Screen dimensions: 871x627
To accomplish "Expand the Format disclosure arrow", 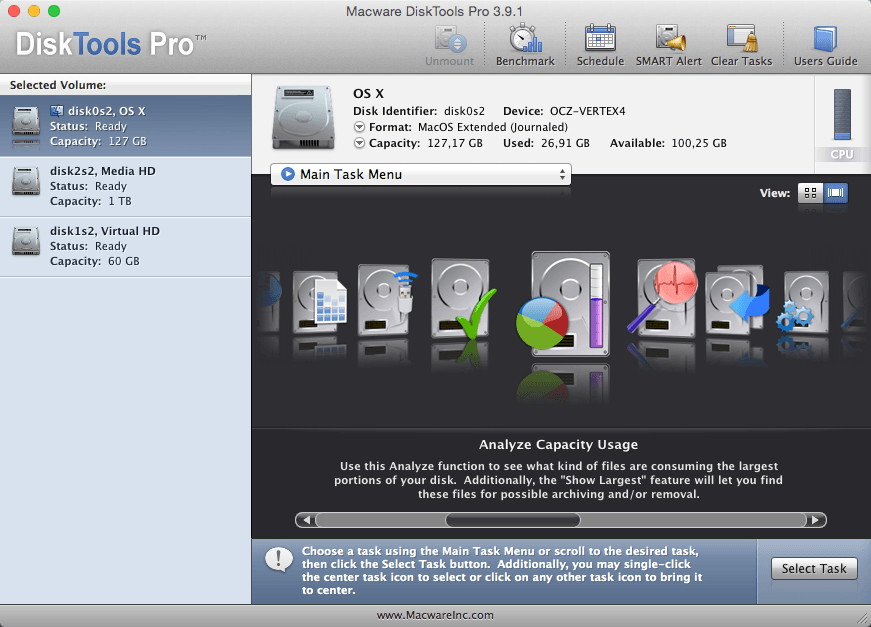I will pyautogui.click(x=359, y=127).
